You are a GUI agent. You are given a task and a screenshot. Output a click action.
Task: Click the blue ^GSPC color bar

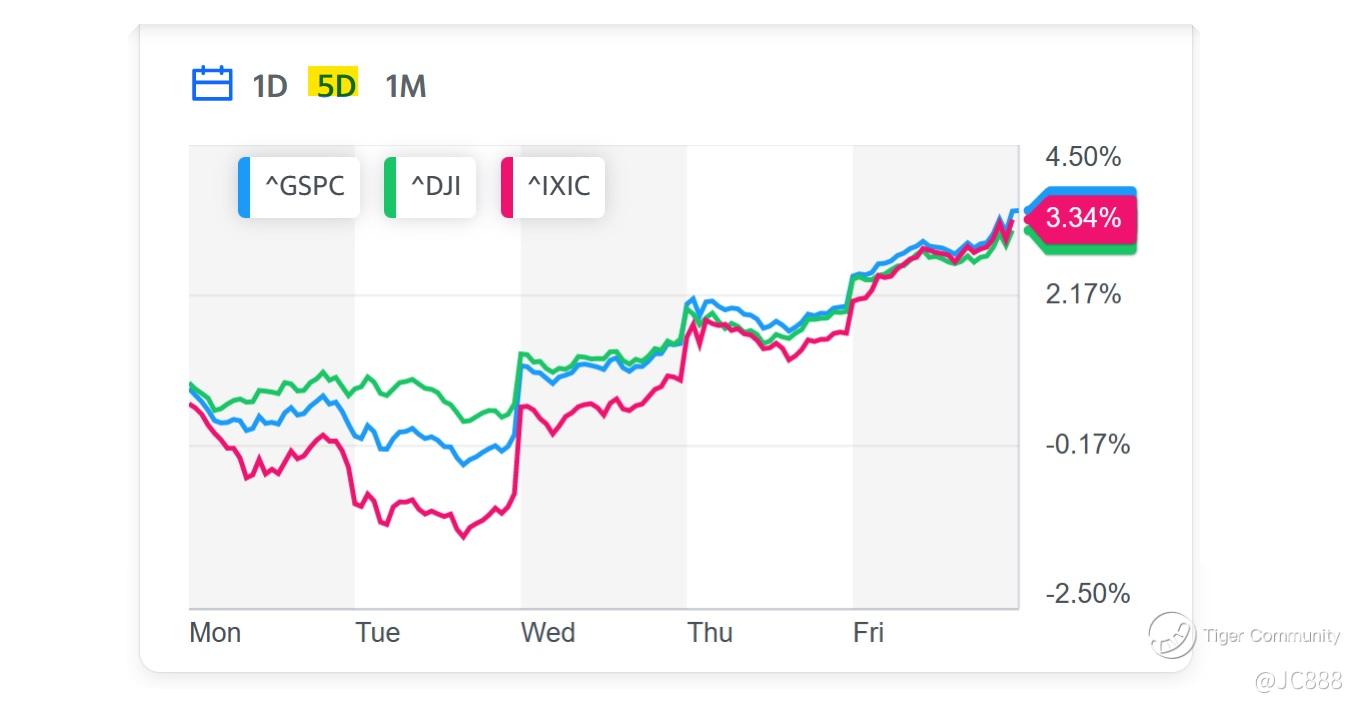click(244, 187)
